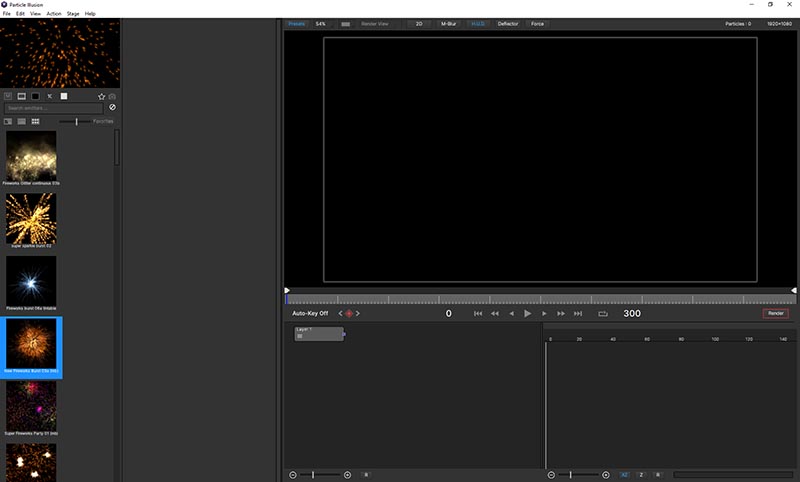Click the 1920×1080 stage size readout
The width and height of the screenshot is (800, 482).
pyautogui.click(x=779, y=24)
